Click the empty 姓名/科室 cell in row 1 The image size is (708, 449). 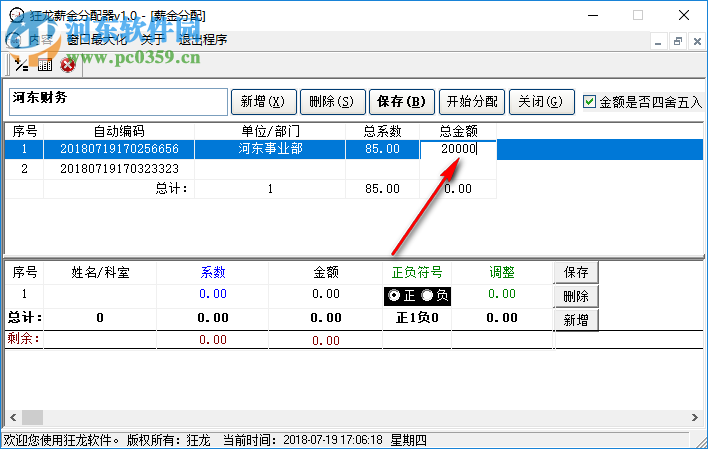(100, 295)
